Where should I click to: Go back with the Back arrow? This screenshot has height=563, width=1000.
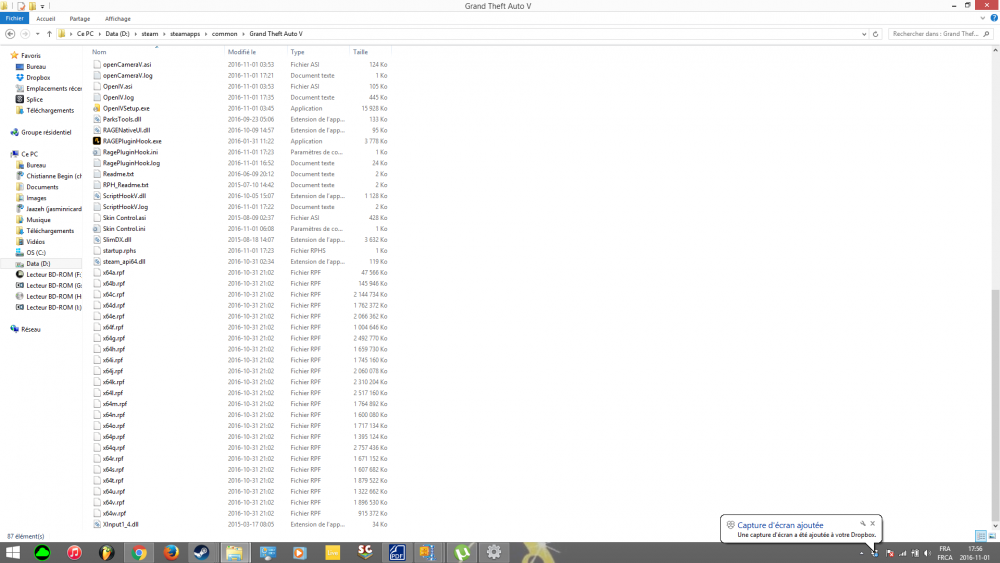[x=10, y=34]
